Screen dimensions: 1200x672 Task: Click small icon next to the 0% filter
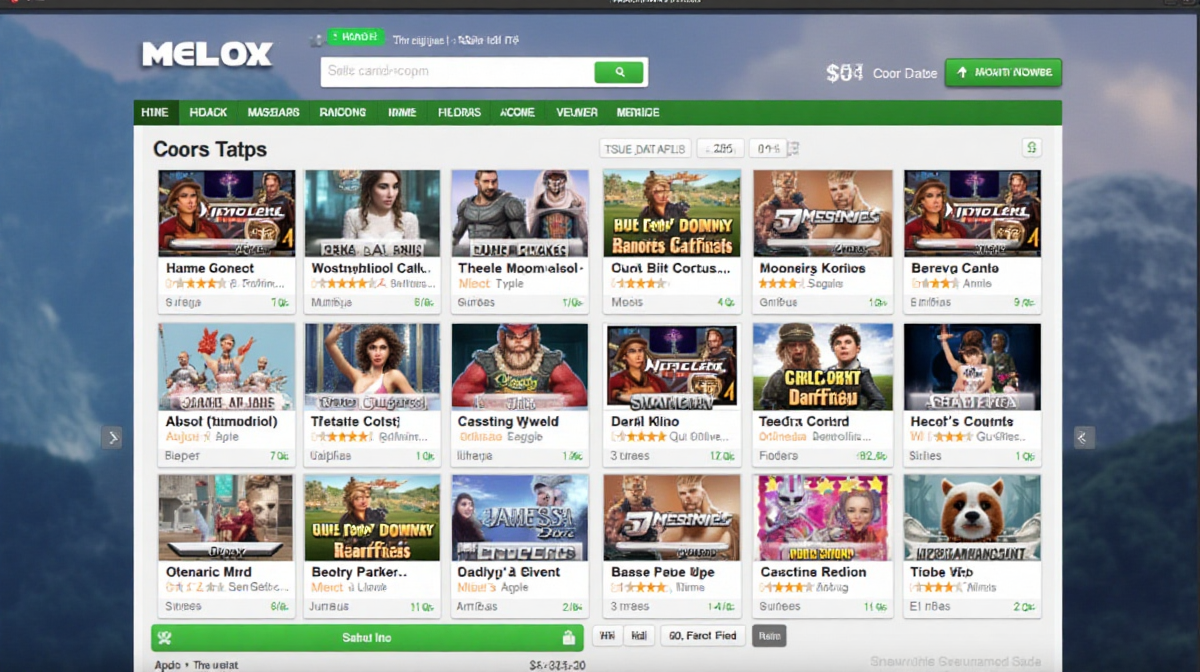tap(793, 149)
